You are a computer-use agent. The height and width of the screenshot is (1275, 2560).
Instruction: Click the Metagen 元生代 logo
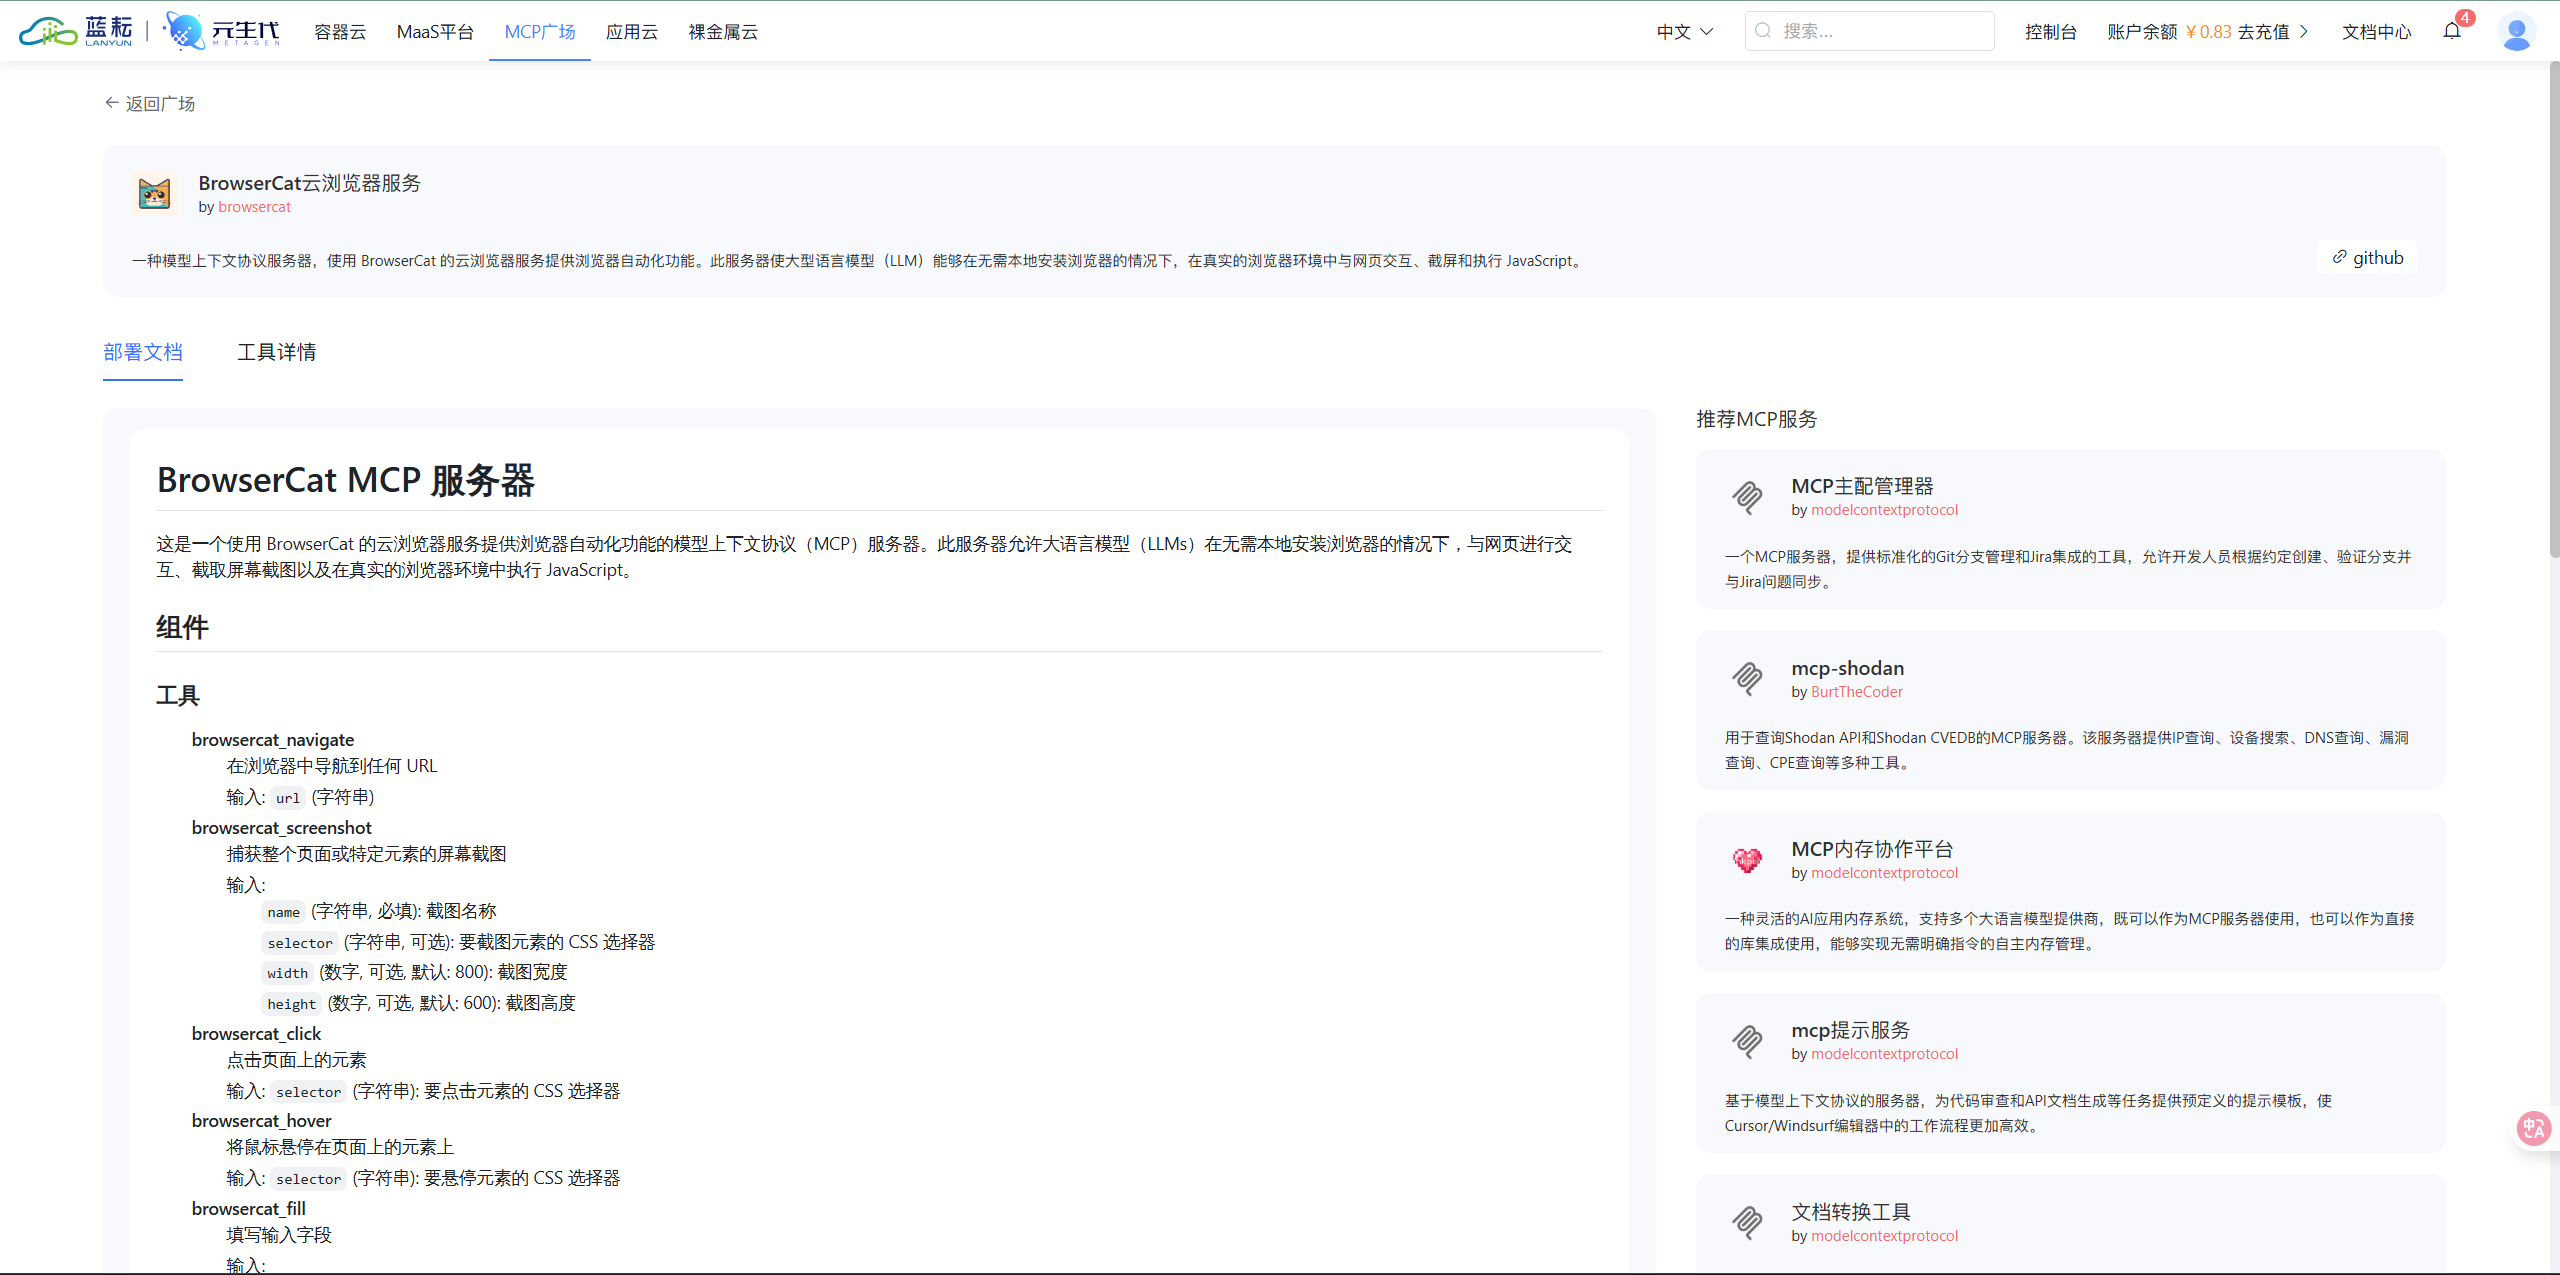click(222, 31)
